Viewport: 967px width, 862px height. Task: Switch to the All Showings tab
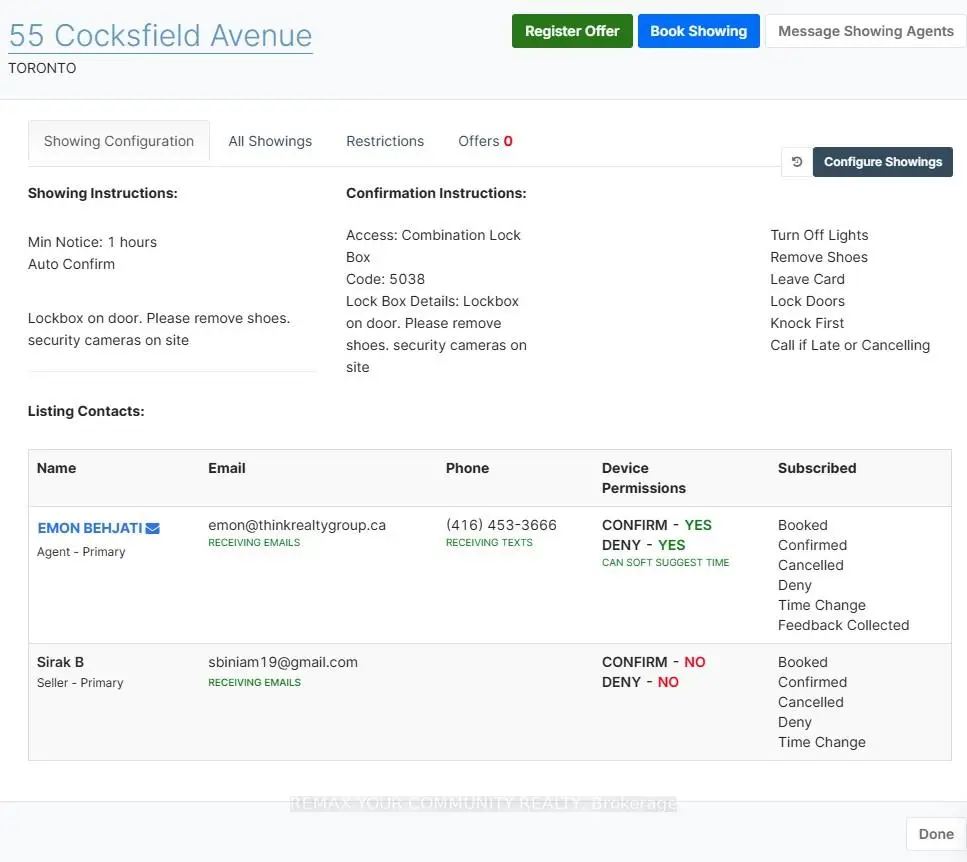[270, 141]
